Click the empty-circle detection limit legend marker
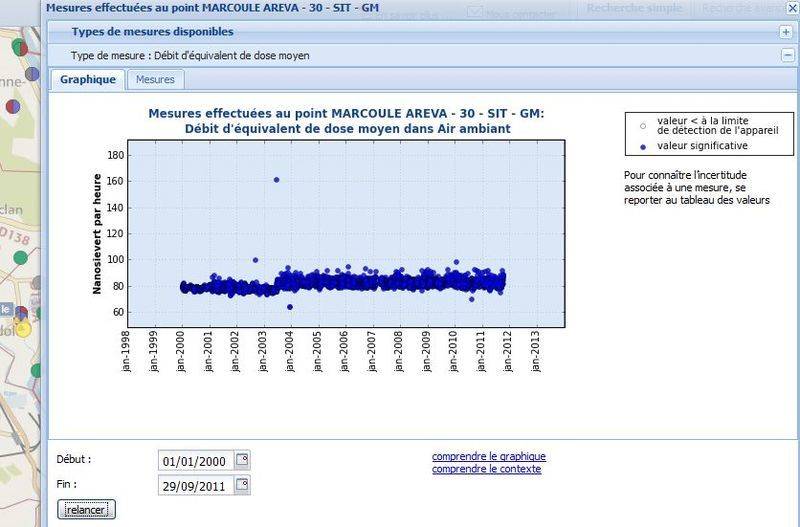This screenshot has width=800, height=527. [x=643, y=125]
